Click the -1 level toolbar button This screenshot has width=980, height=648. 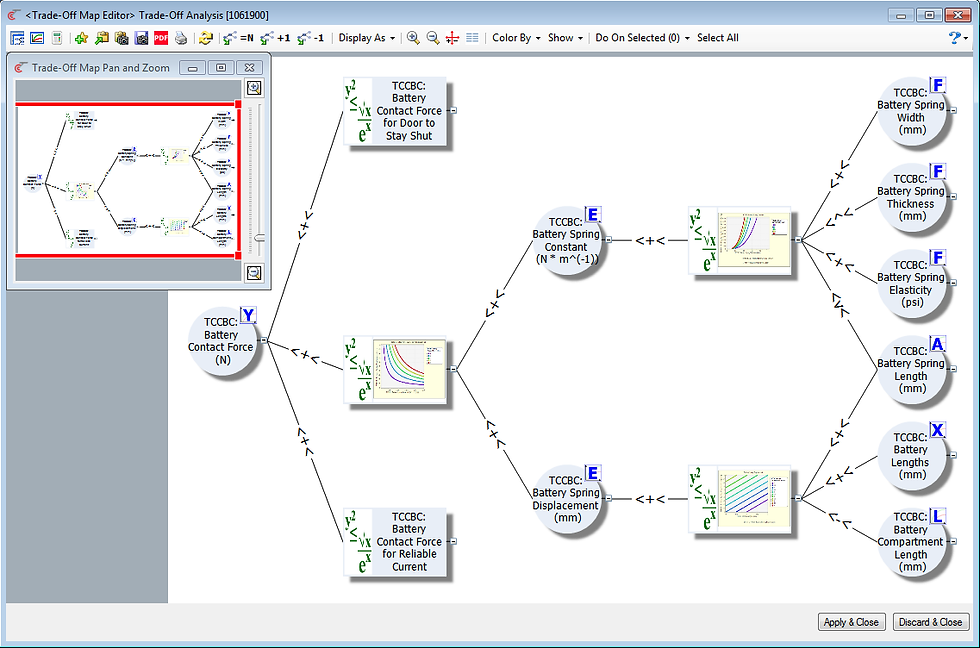[311, 38]
